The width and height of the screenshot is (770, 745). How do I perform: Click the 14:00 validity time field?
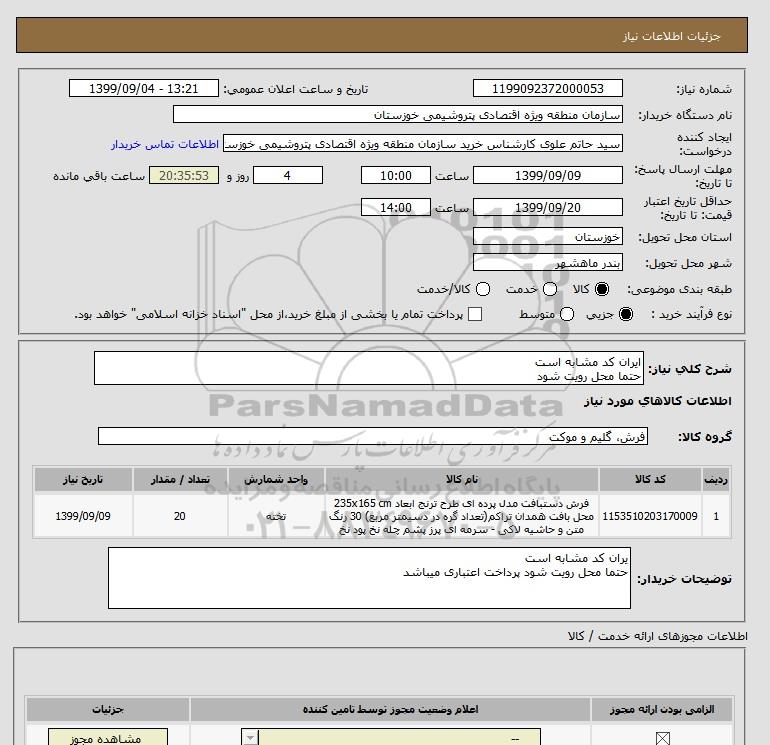(x=396, y=207)
